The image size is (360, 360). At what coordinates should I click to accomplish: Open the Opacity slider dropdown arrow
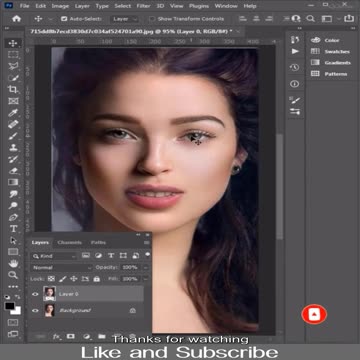[146, 267]
